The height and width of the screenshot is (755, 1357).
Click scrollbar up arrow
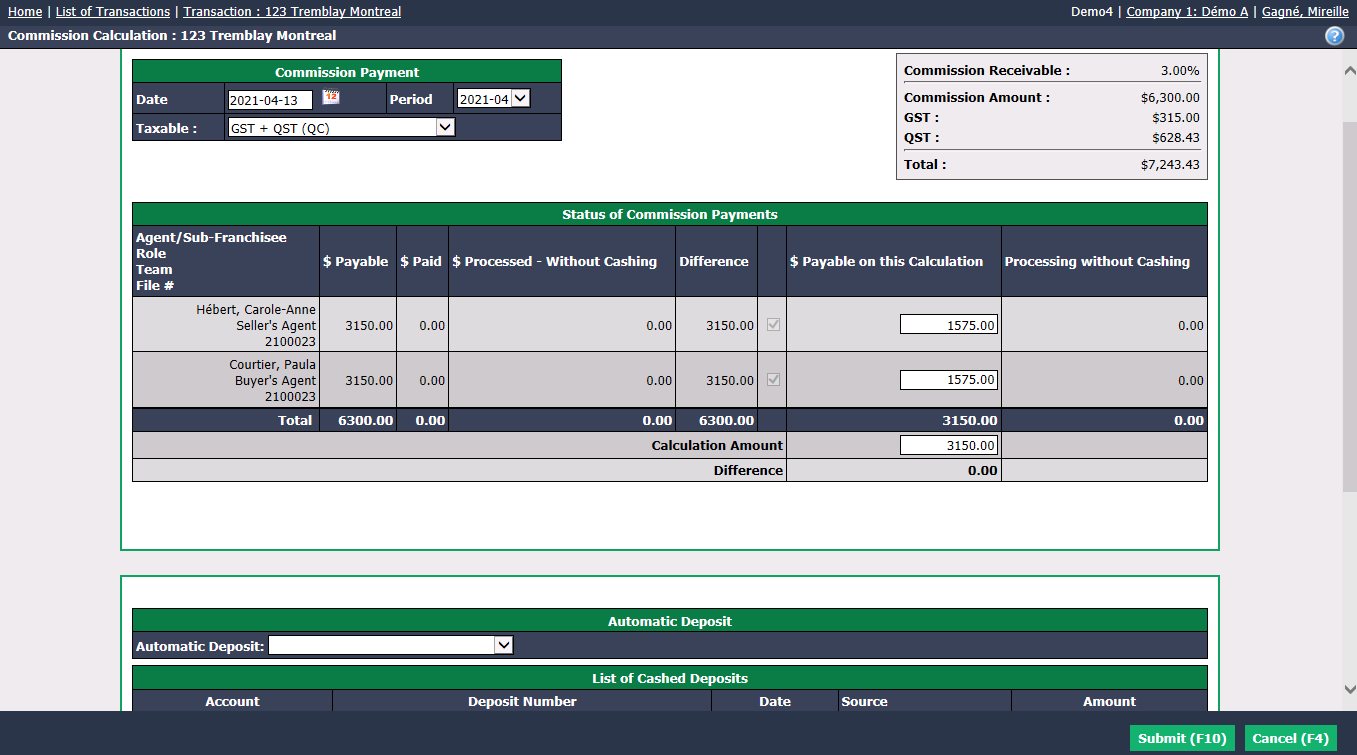pos(1349,70)
